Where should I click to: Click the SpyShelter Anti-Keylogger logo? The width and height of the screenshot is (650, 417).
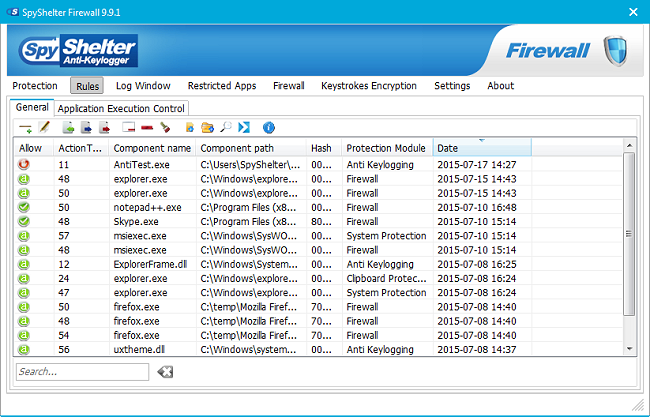[78, 51]
